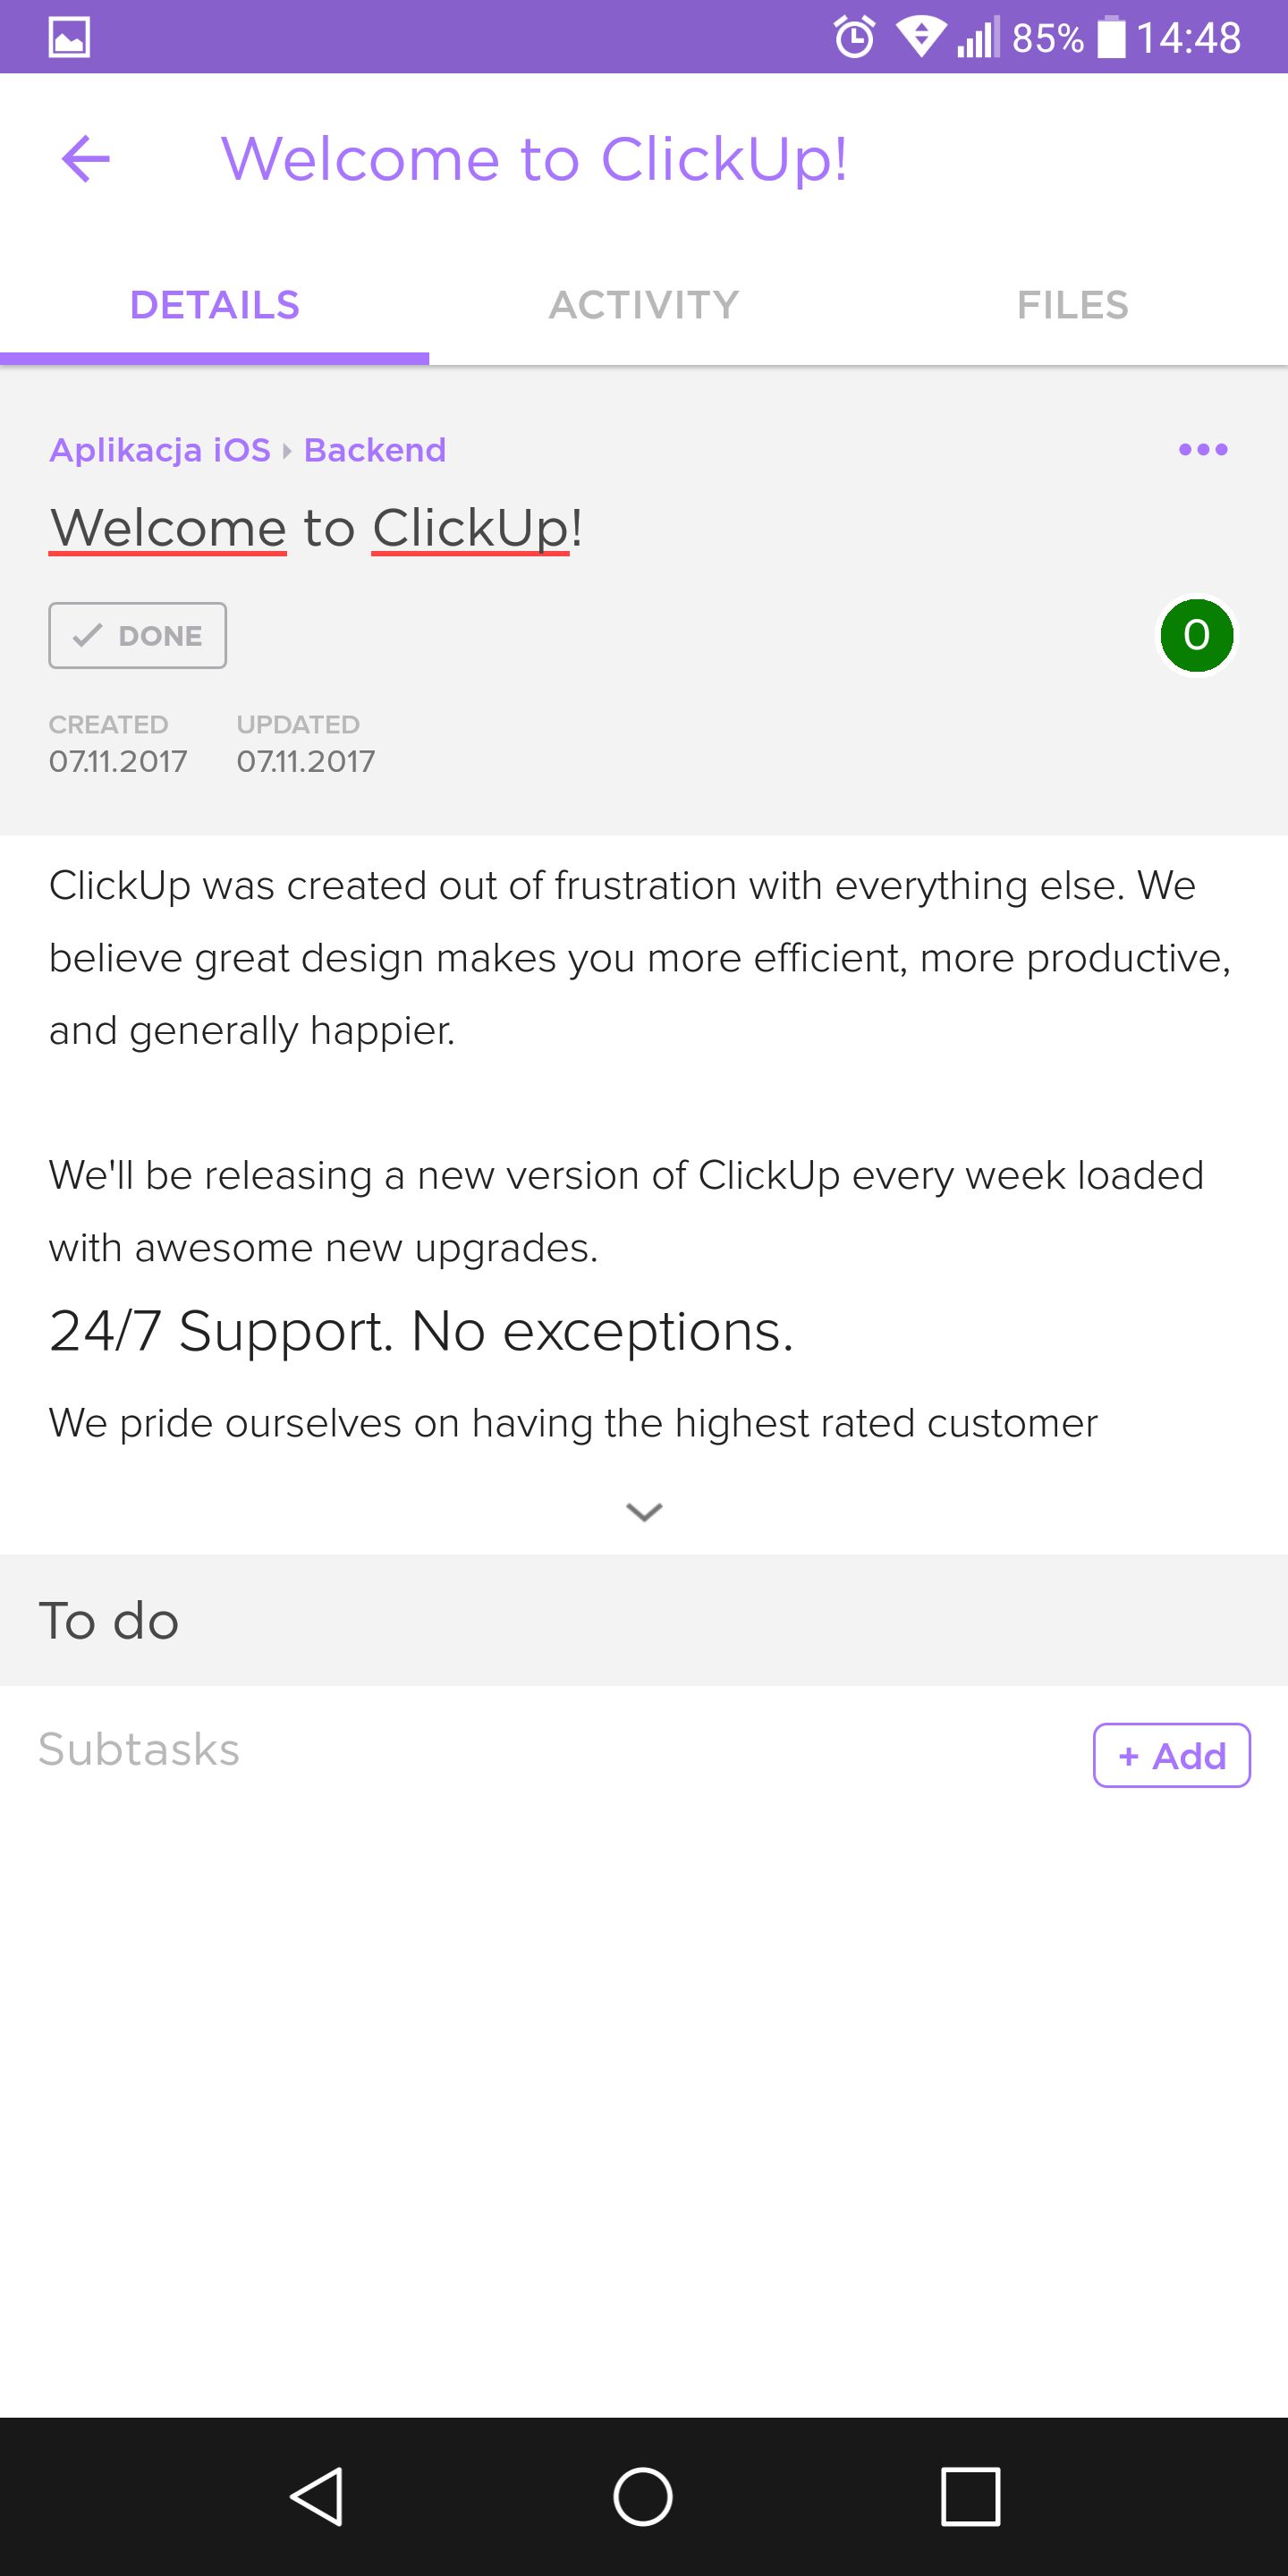Tap the battery icon in status bar
Image resolution: width=1288 pixels, height=2576 pixels.
pos(1112,37)
